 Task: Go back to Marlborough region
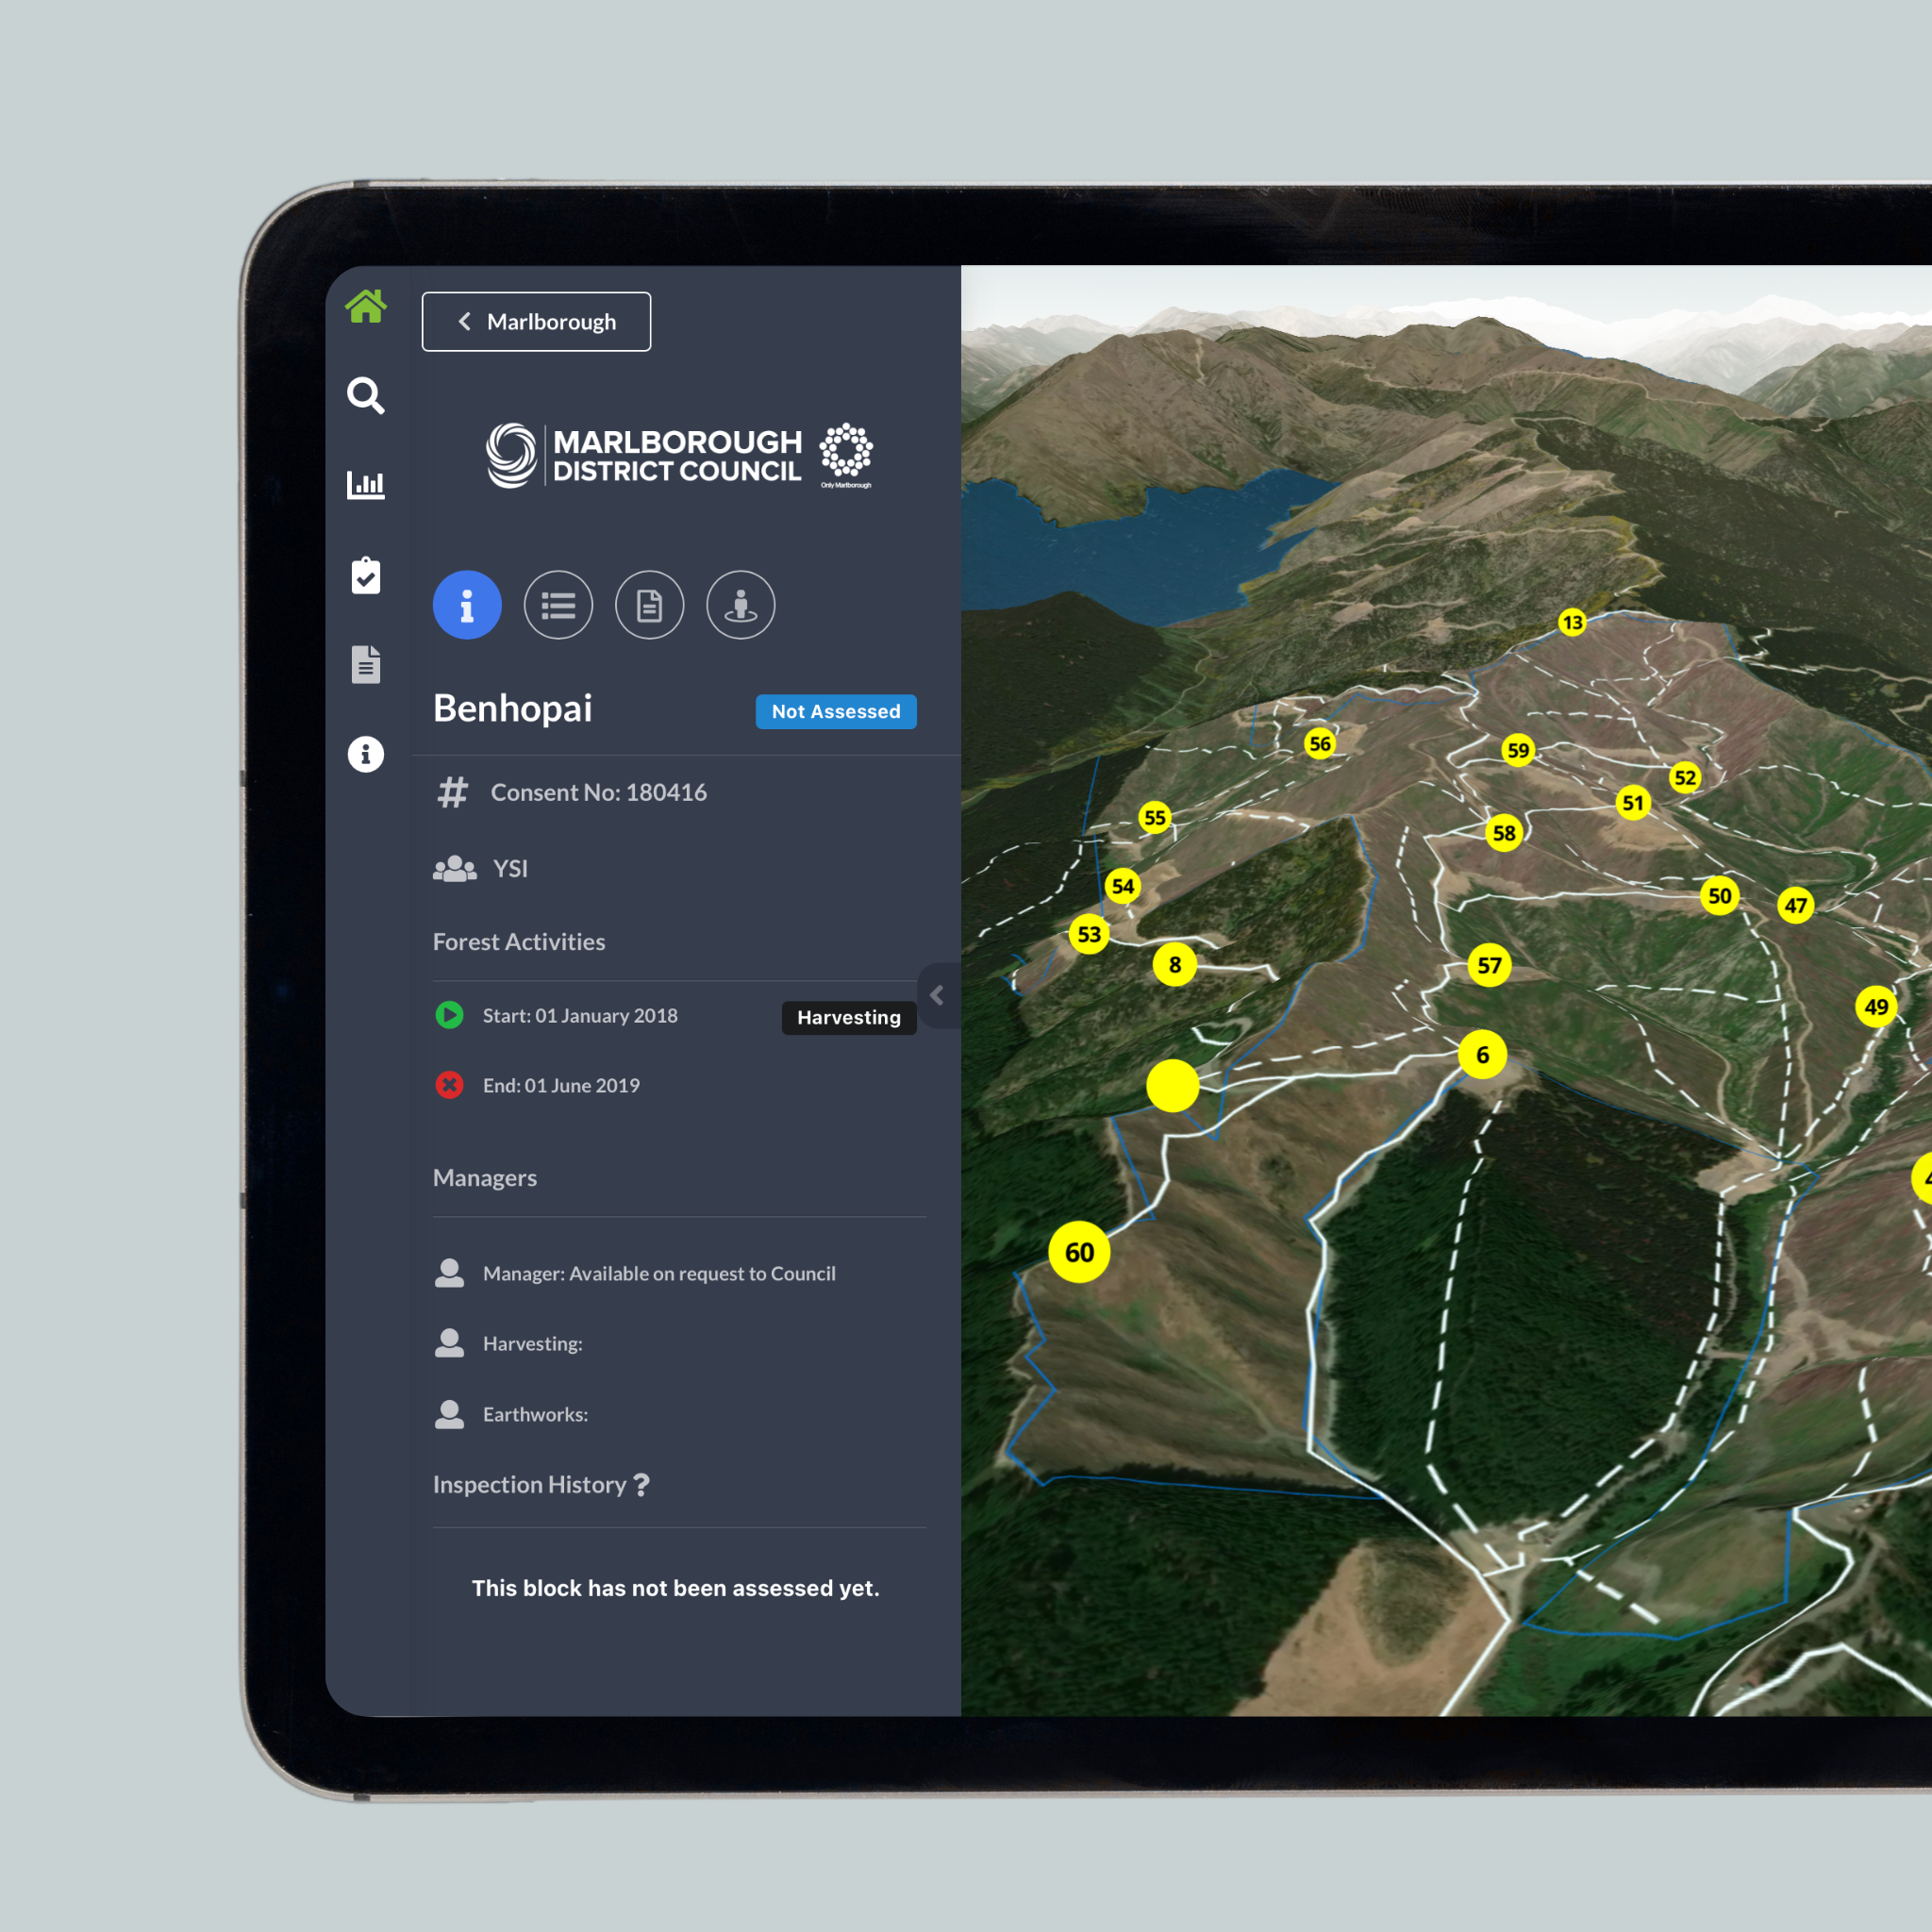536,322
